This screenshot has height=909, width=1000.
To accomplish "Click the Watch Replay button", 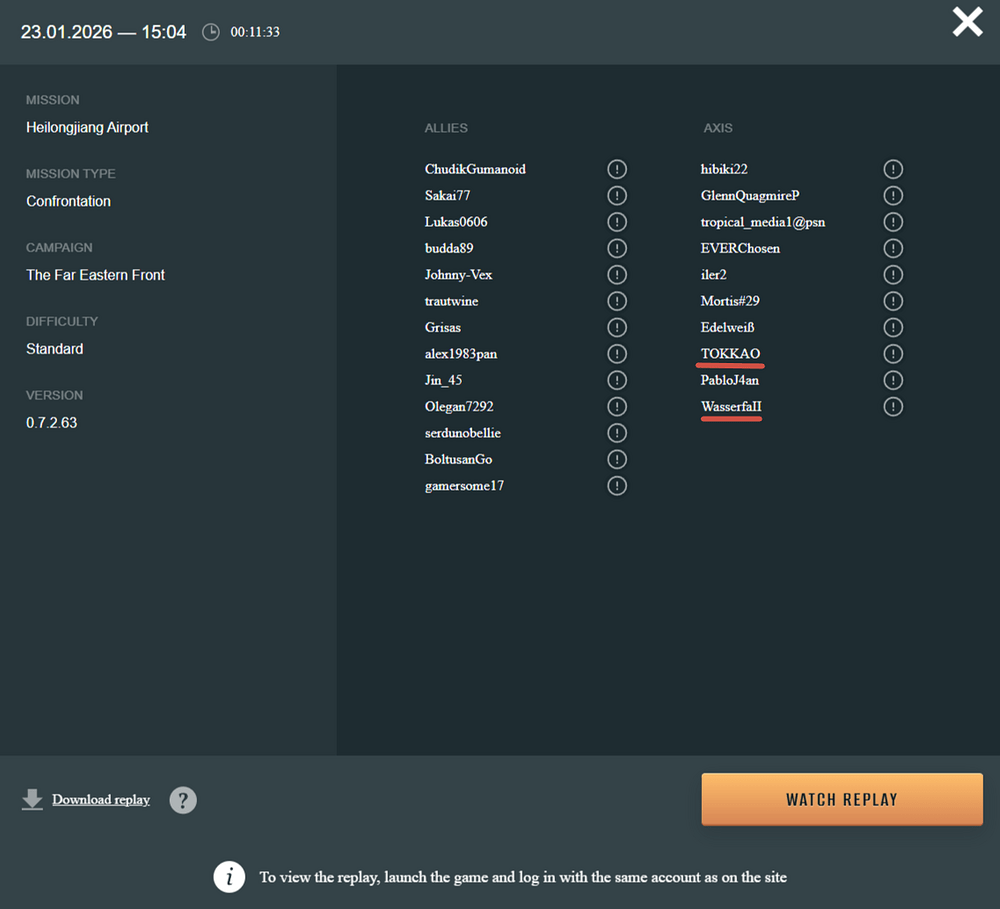I will 842,799.
